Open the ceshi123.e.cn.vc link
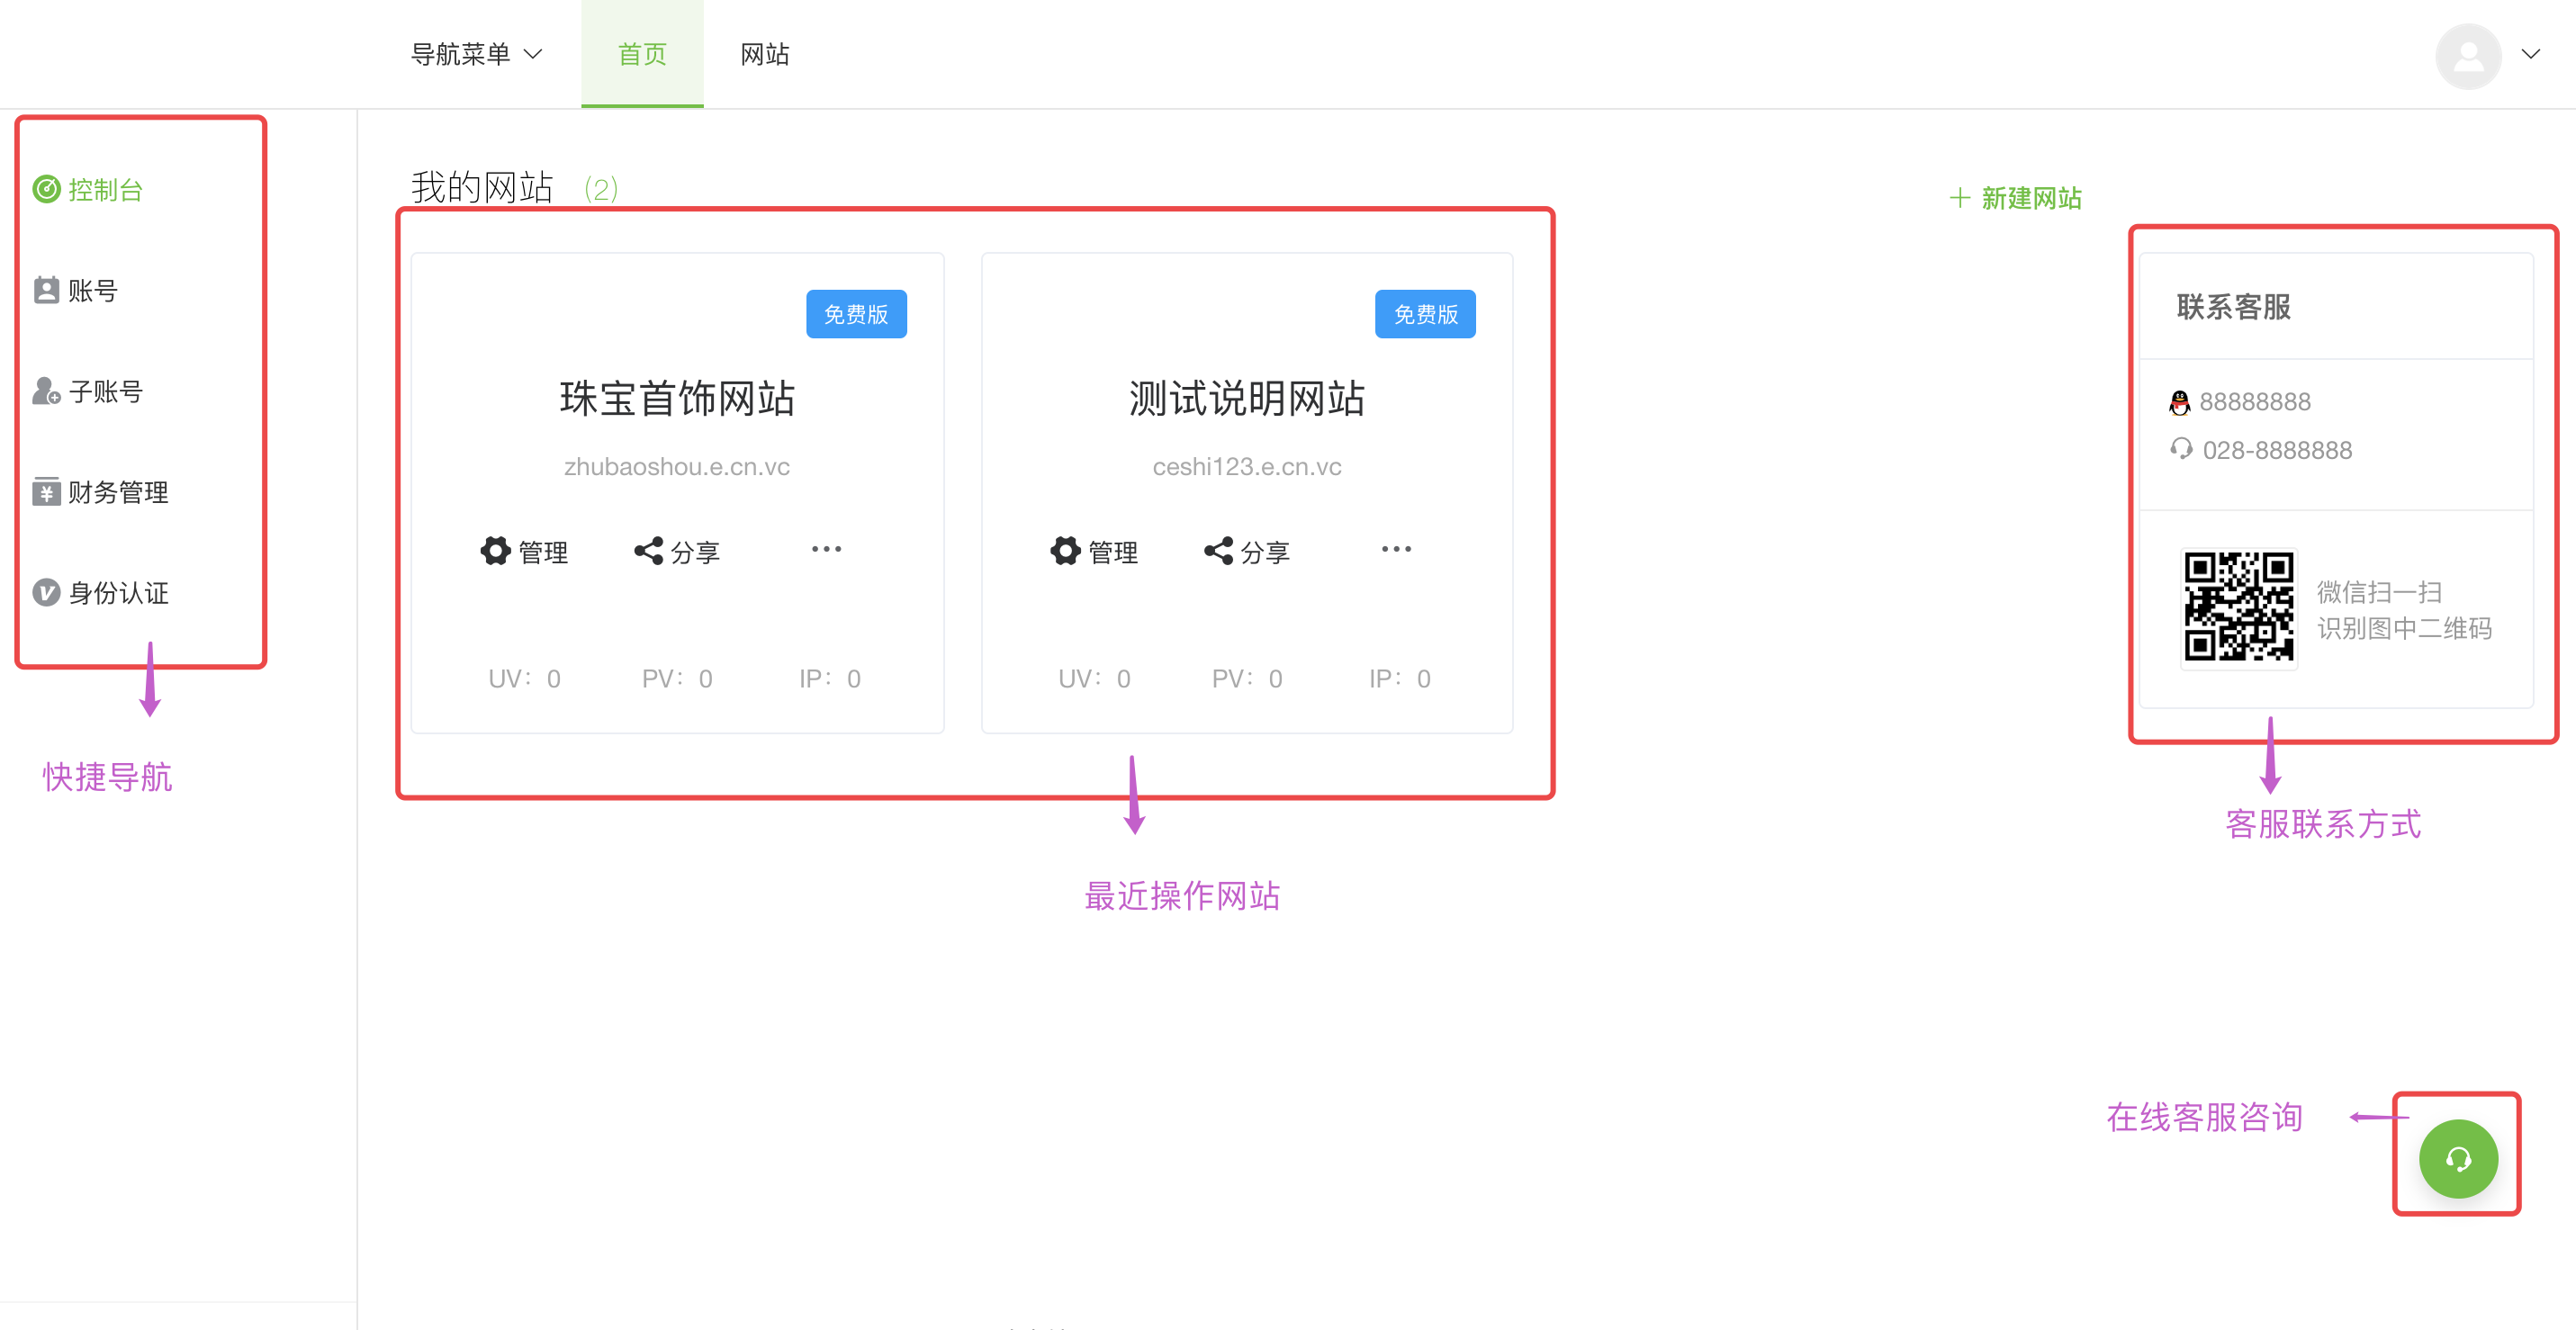Image resolution: width=2576 pixels, height=1330 pixels. 1247,467
